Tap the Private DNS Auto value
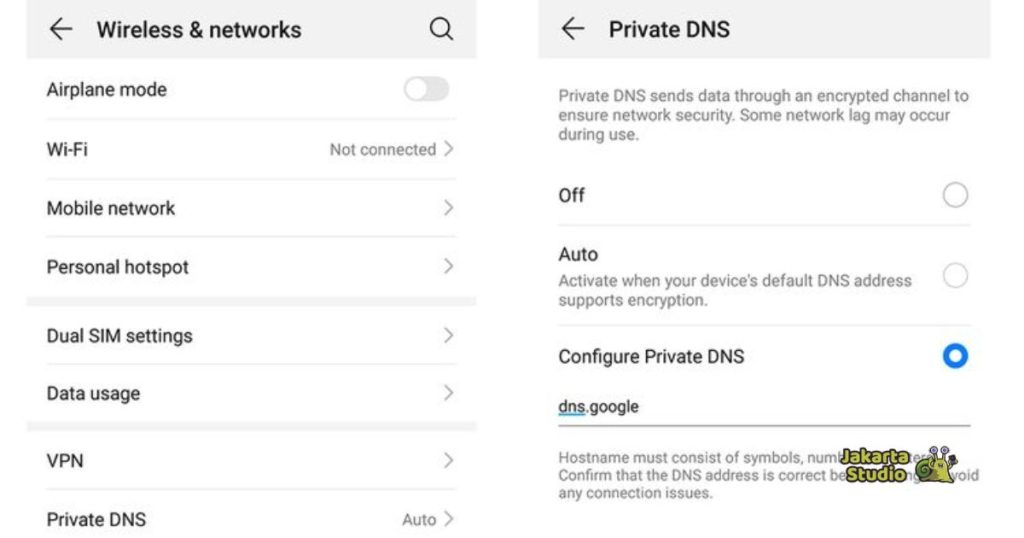The height and width of the screenshot is (538, 1024). [419, 519]
